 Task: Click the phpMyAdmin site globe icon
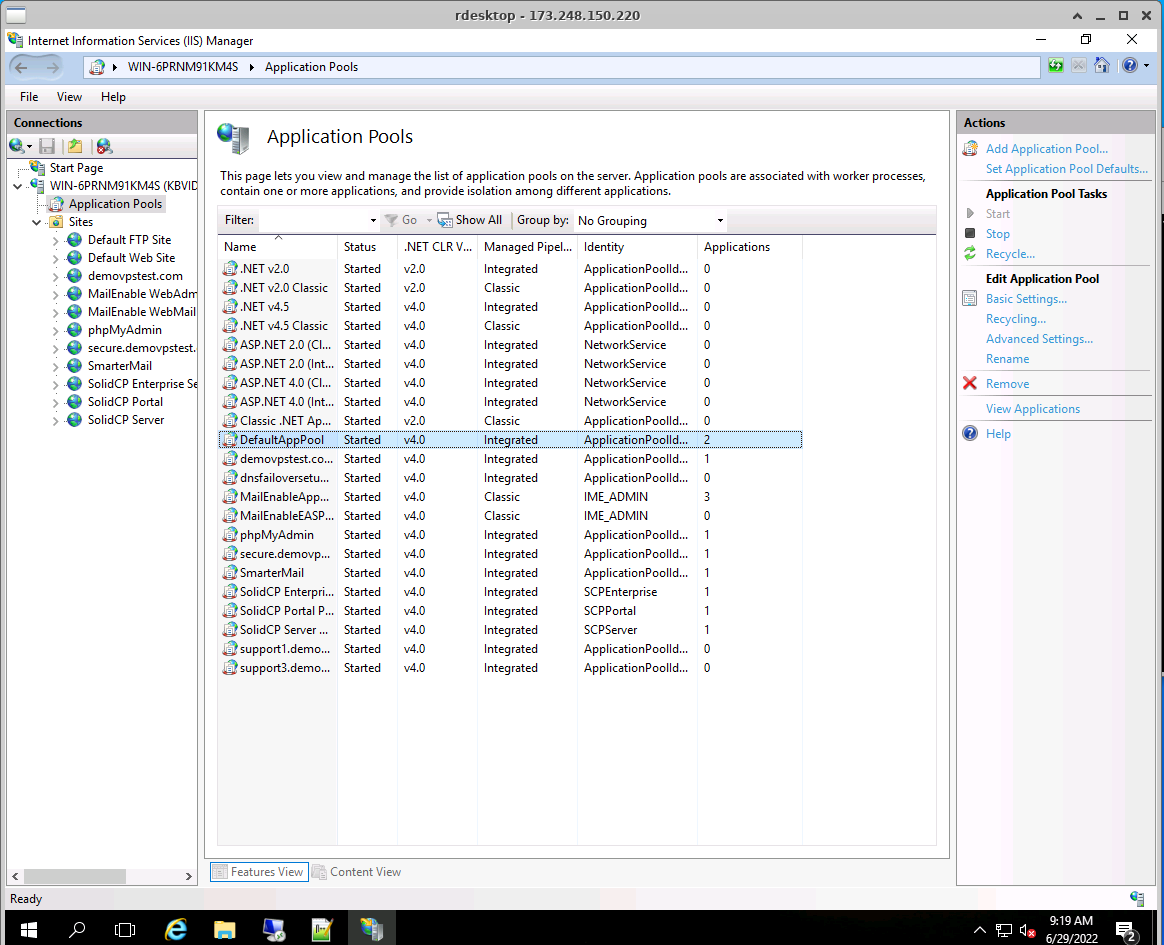74,330
